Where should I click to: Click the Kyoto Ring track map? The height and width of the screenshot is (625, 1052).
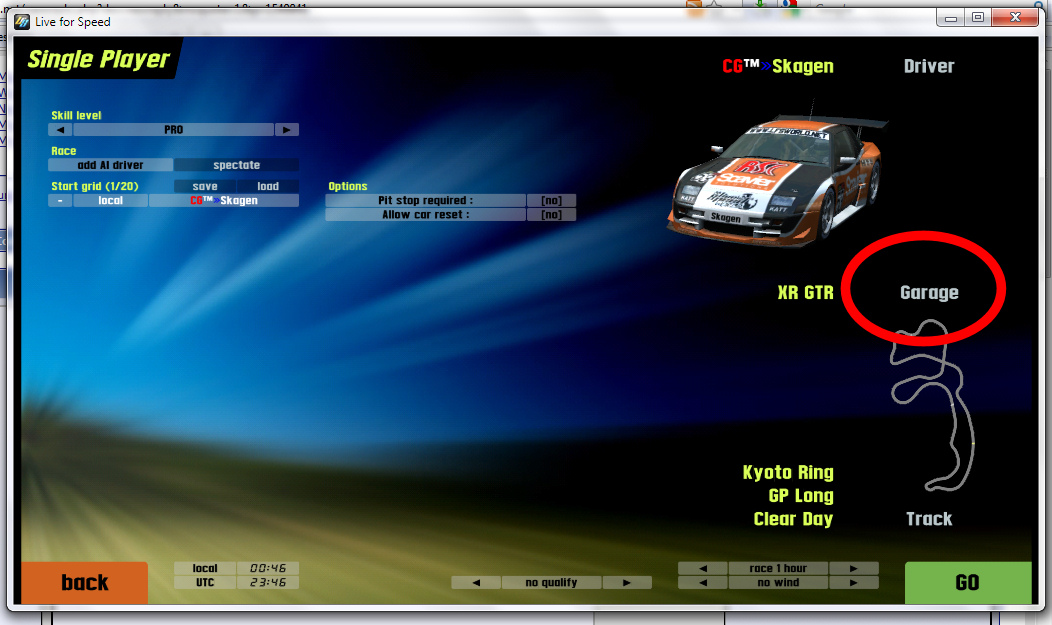pyautogui.click(x=932, y=406)
